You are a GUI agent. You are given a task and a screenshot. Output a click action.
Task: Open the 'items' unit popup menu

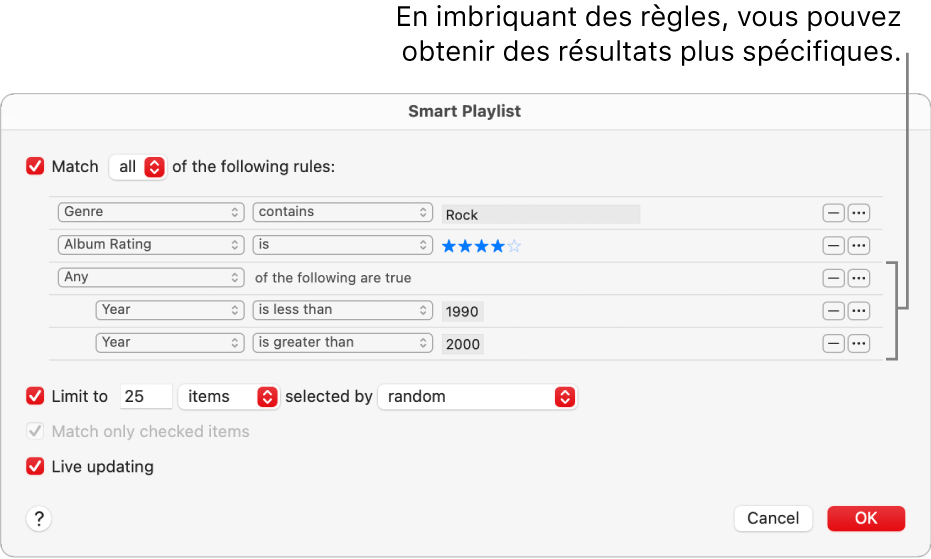229,397
